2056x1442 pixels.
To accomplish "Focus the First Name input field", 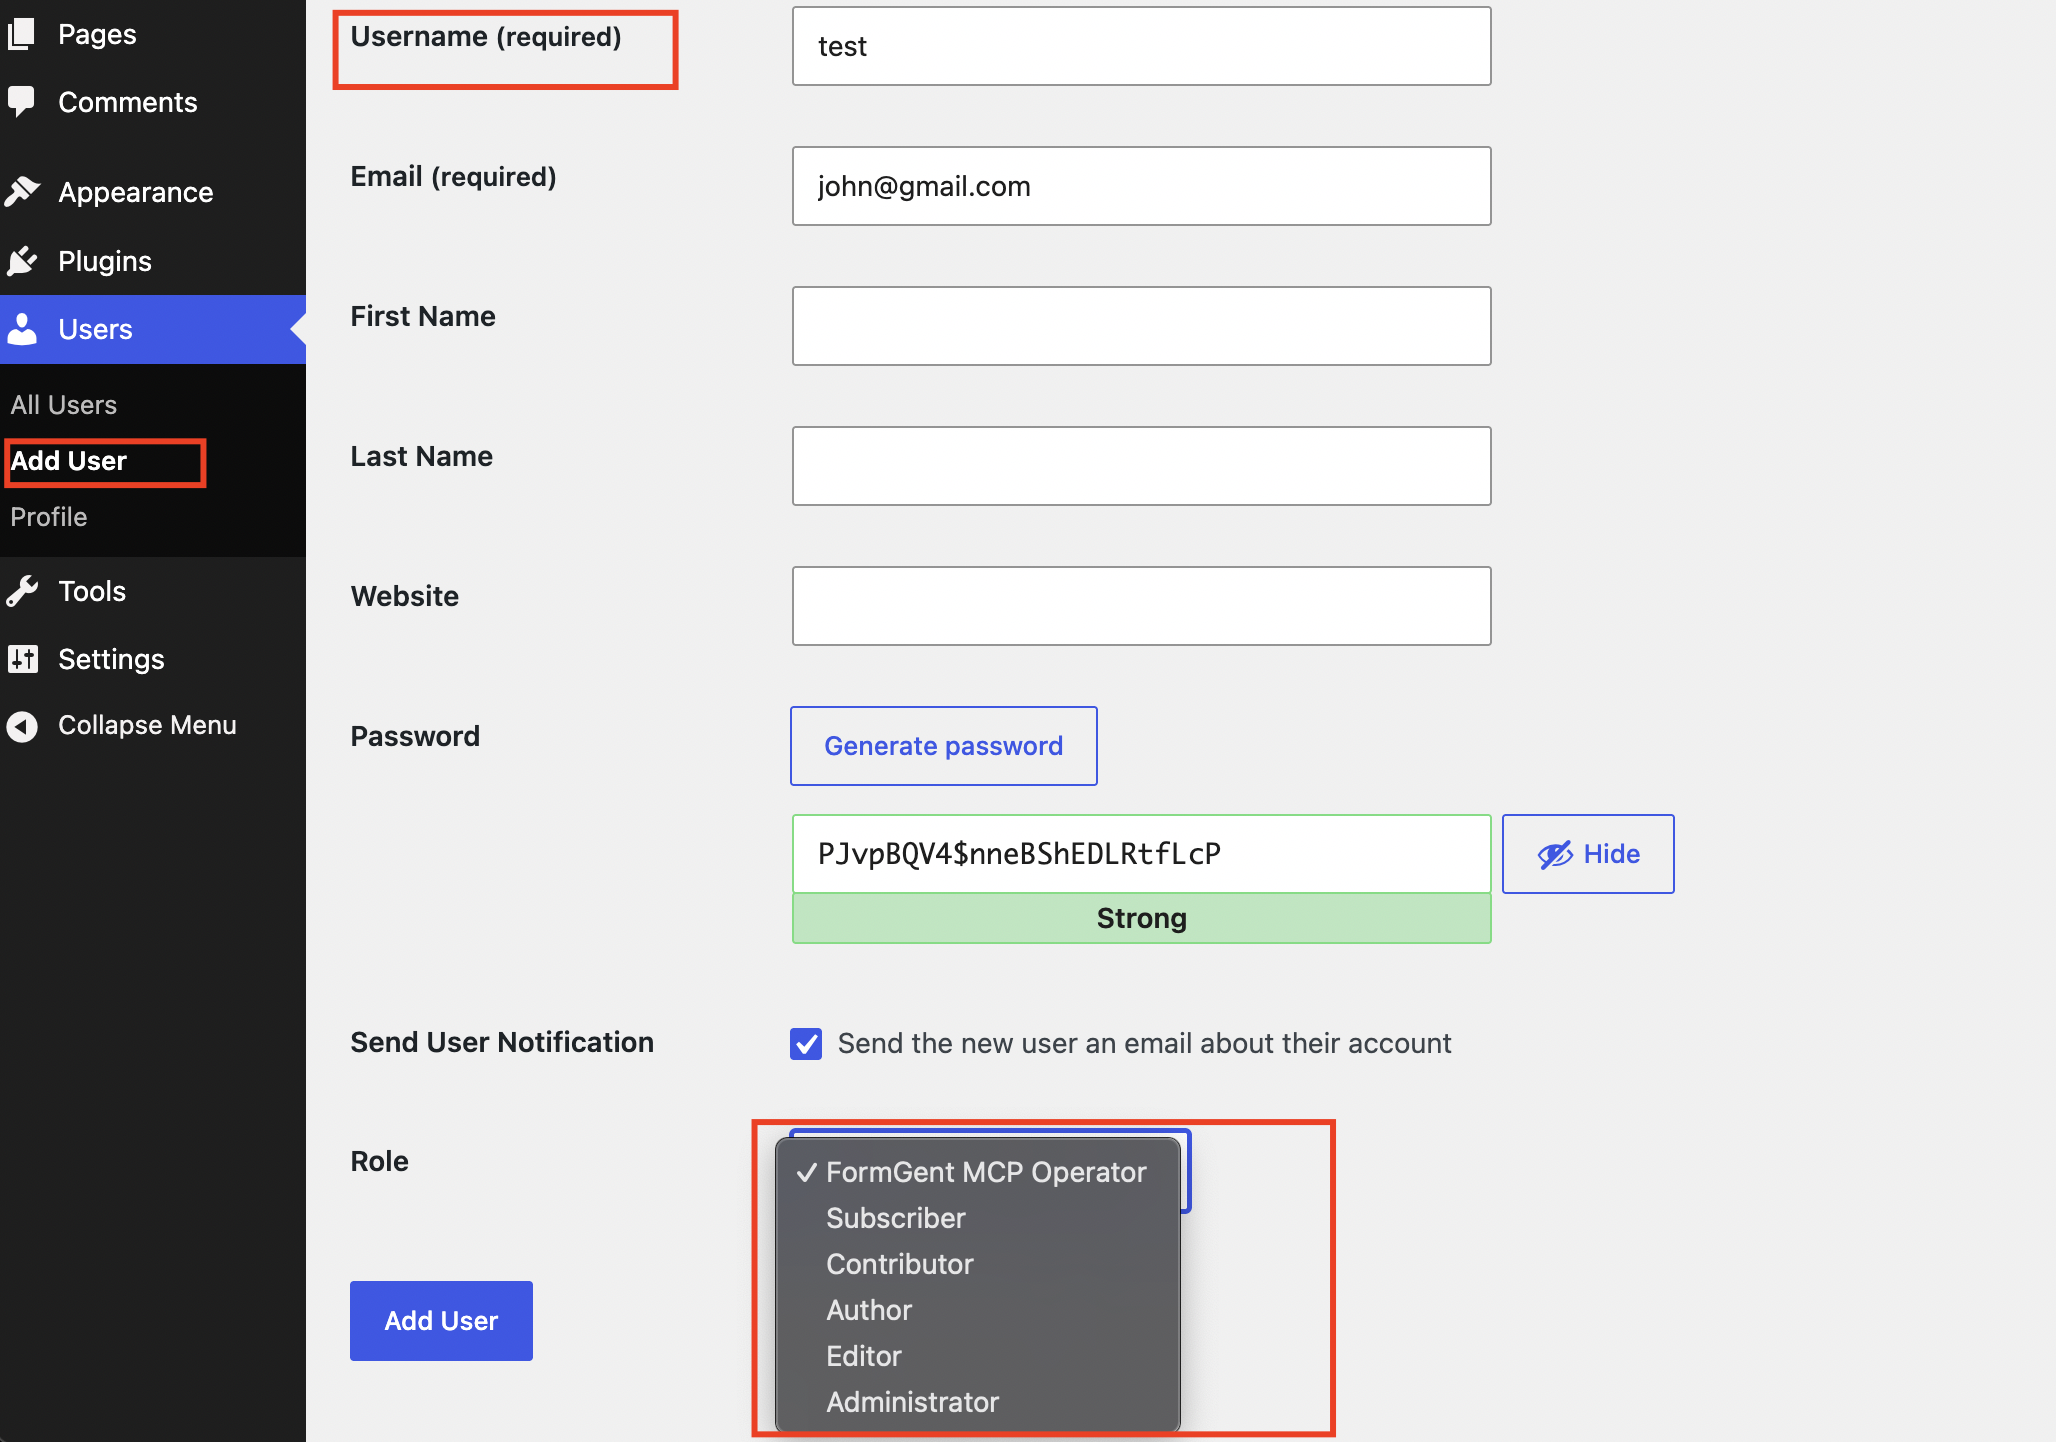I will tap(1141, 326).
